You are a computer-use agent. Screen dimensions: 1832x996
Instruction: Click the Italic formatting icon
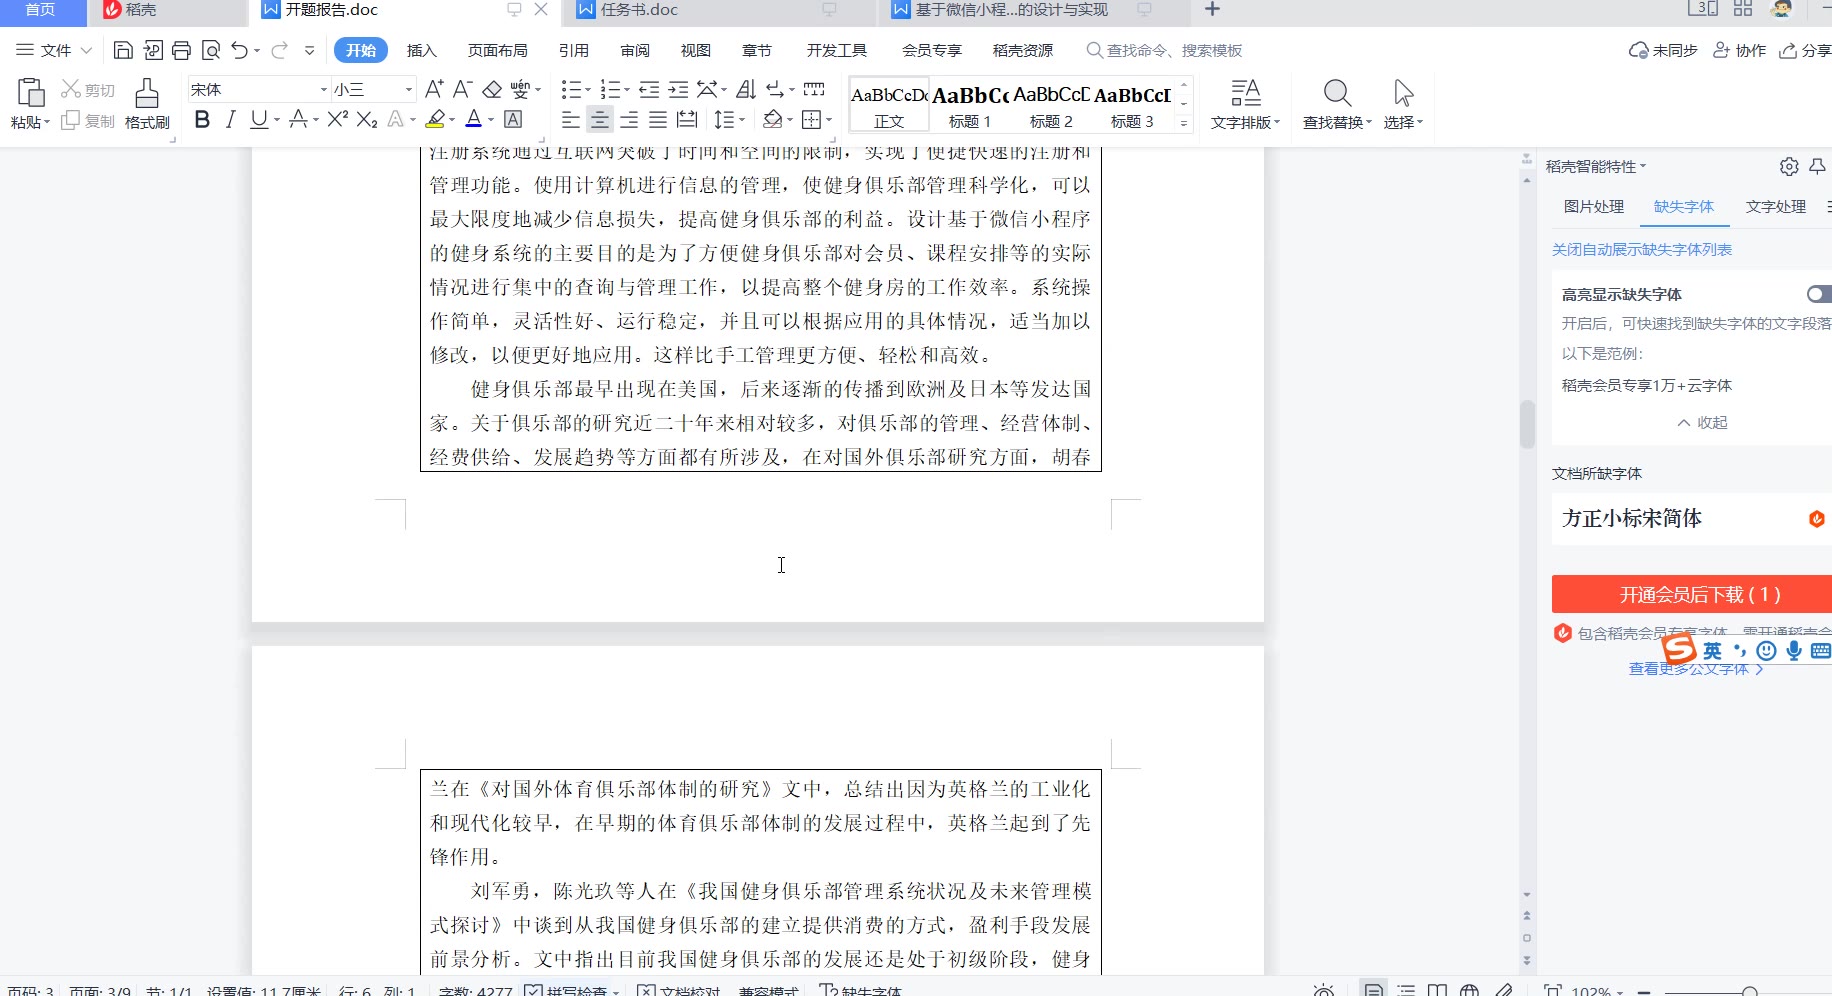click(x=231, y=120)
